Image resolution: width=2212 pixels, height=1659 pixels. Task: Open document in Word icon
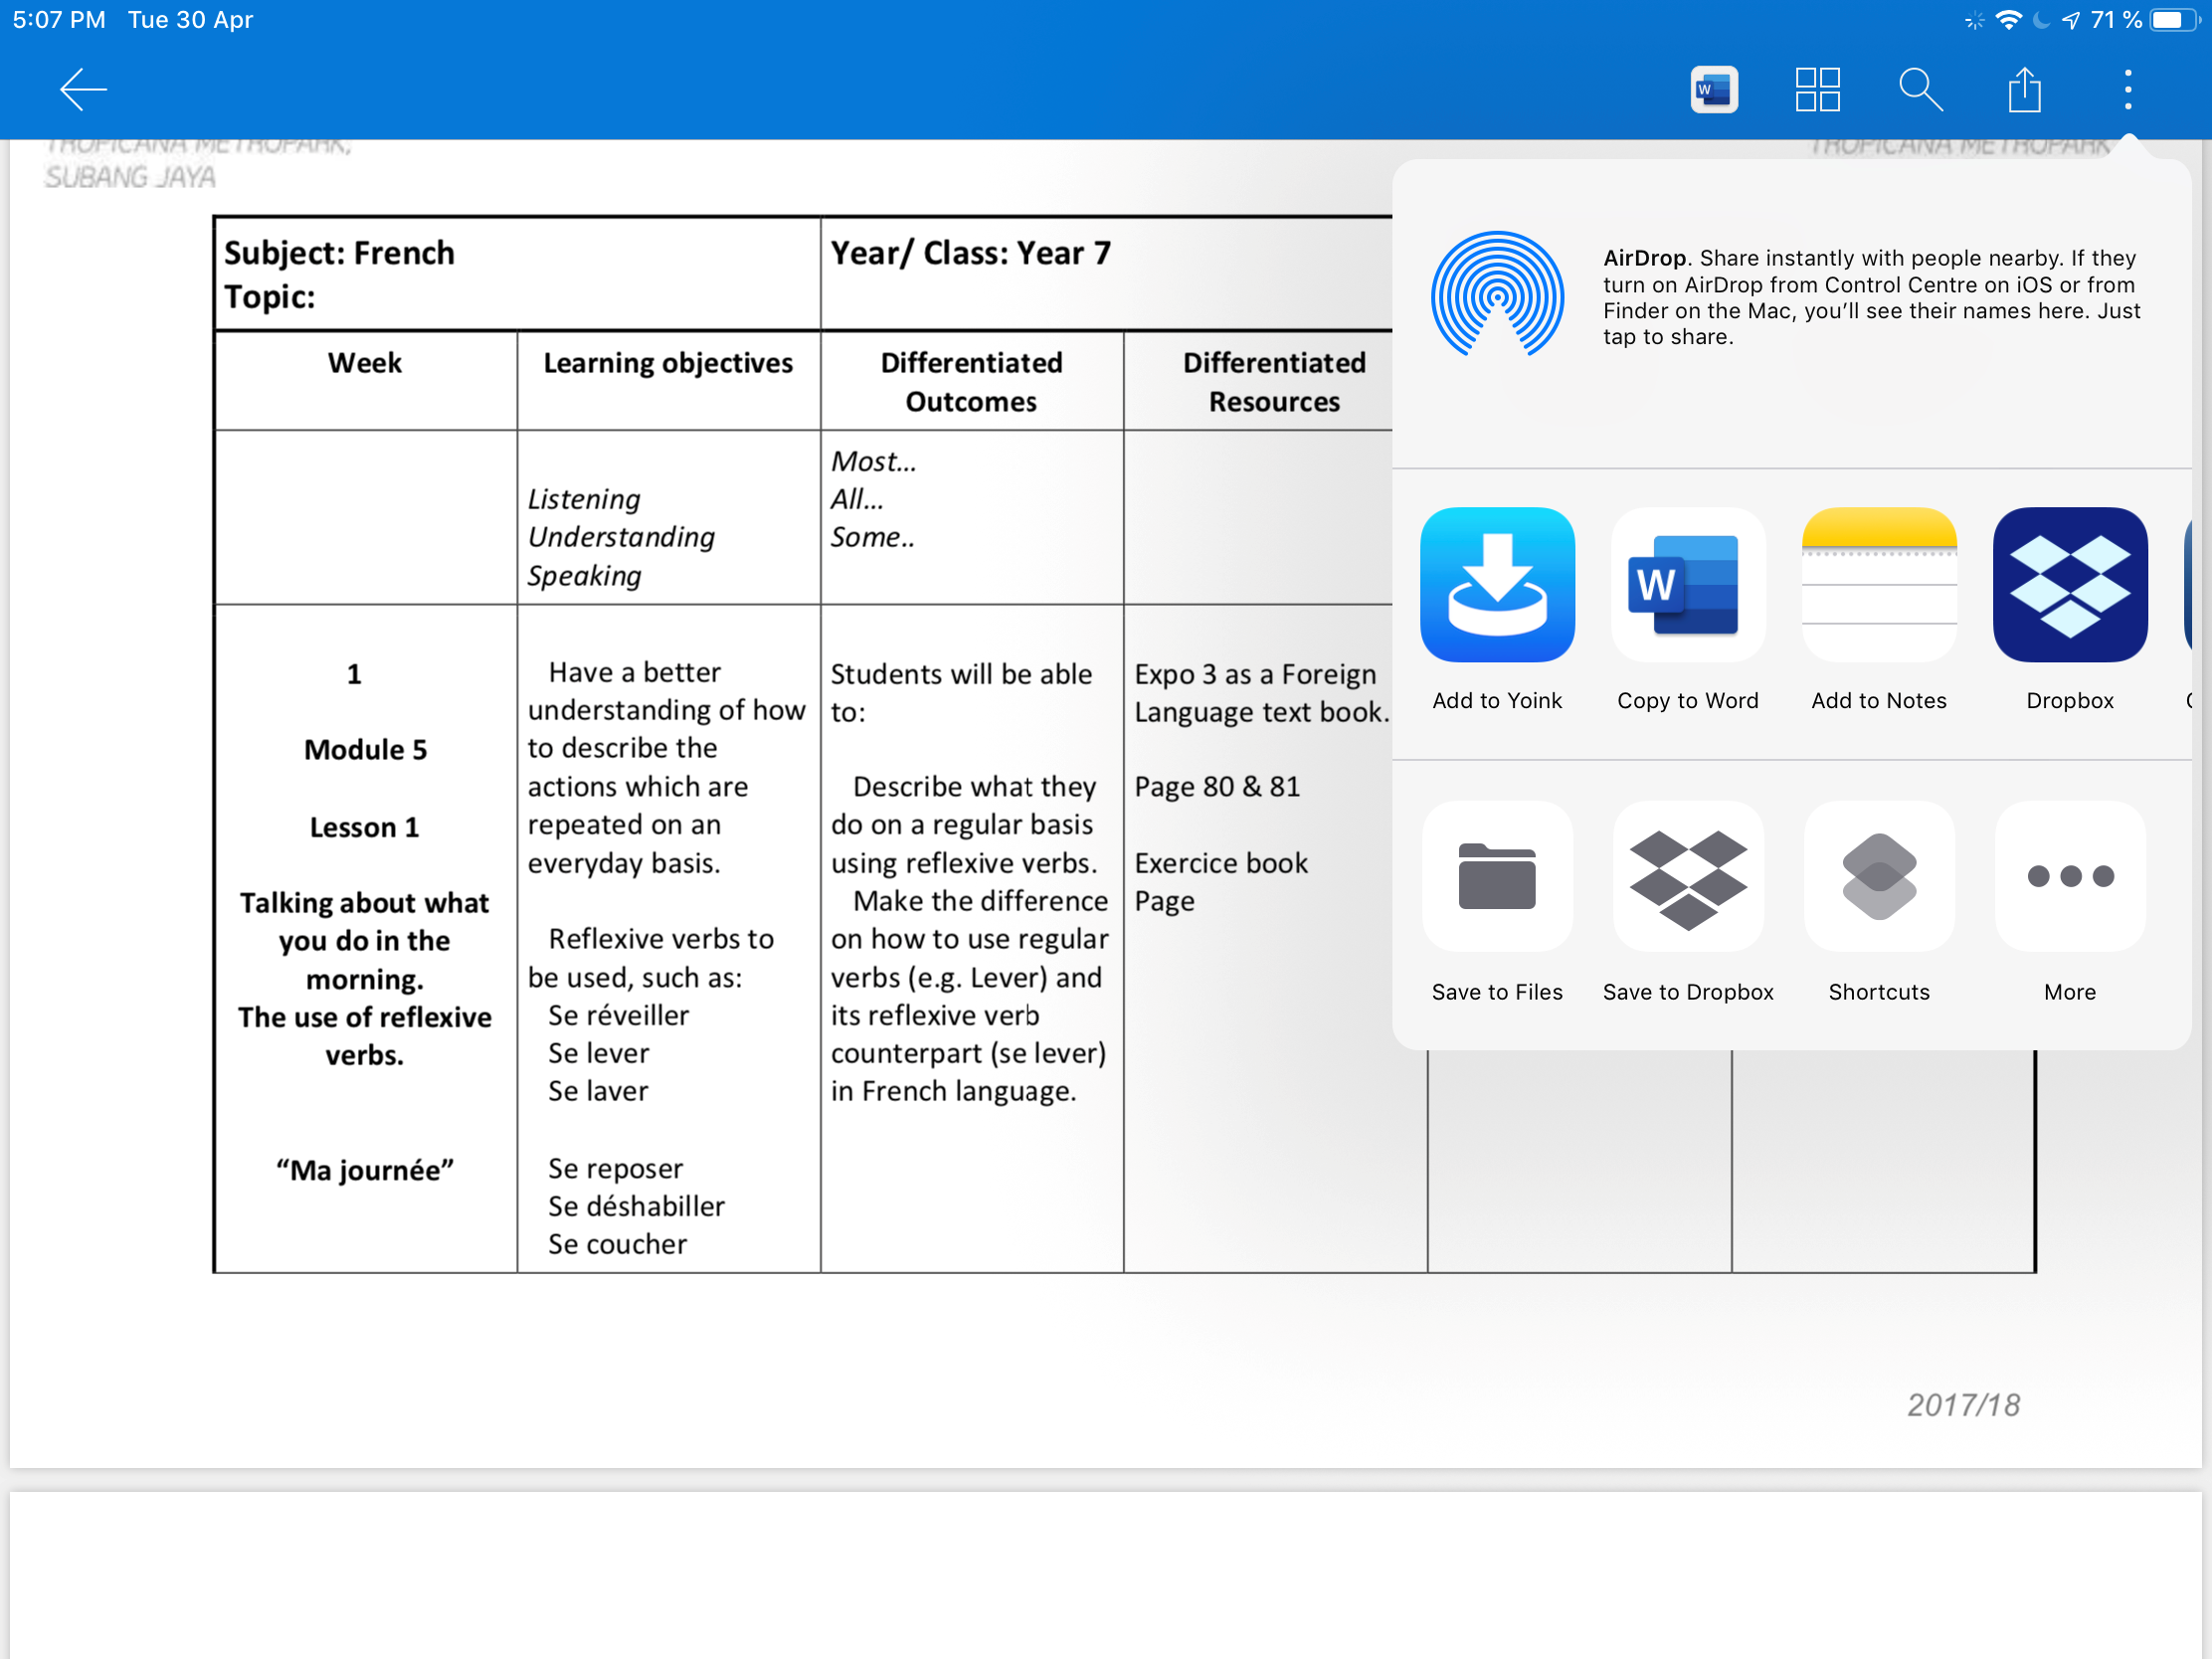(1714, 90)
